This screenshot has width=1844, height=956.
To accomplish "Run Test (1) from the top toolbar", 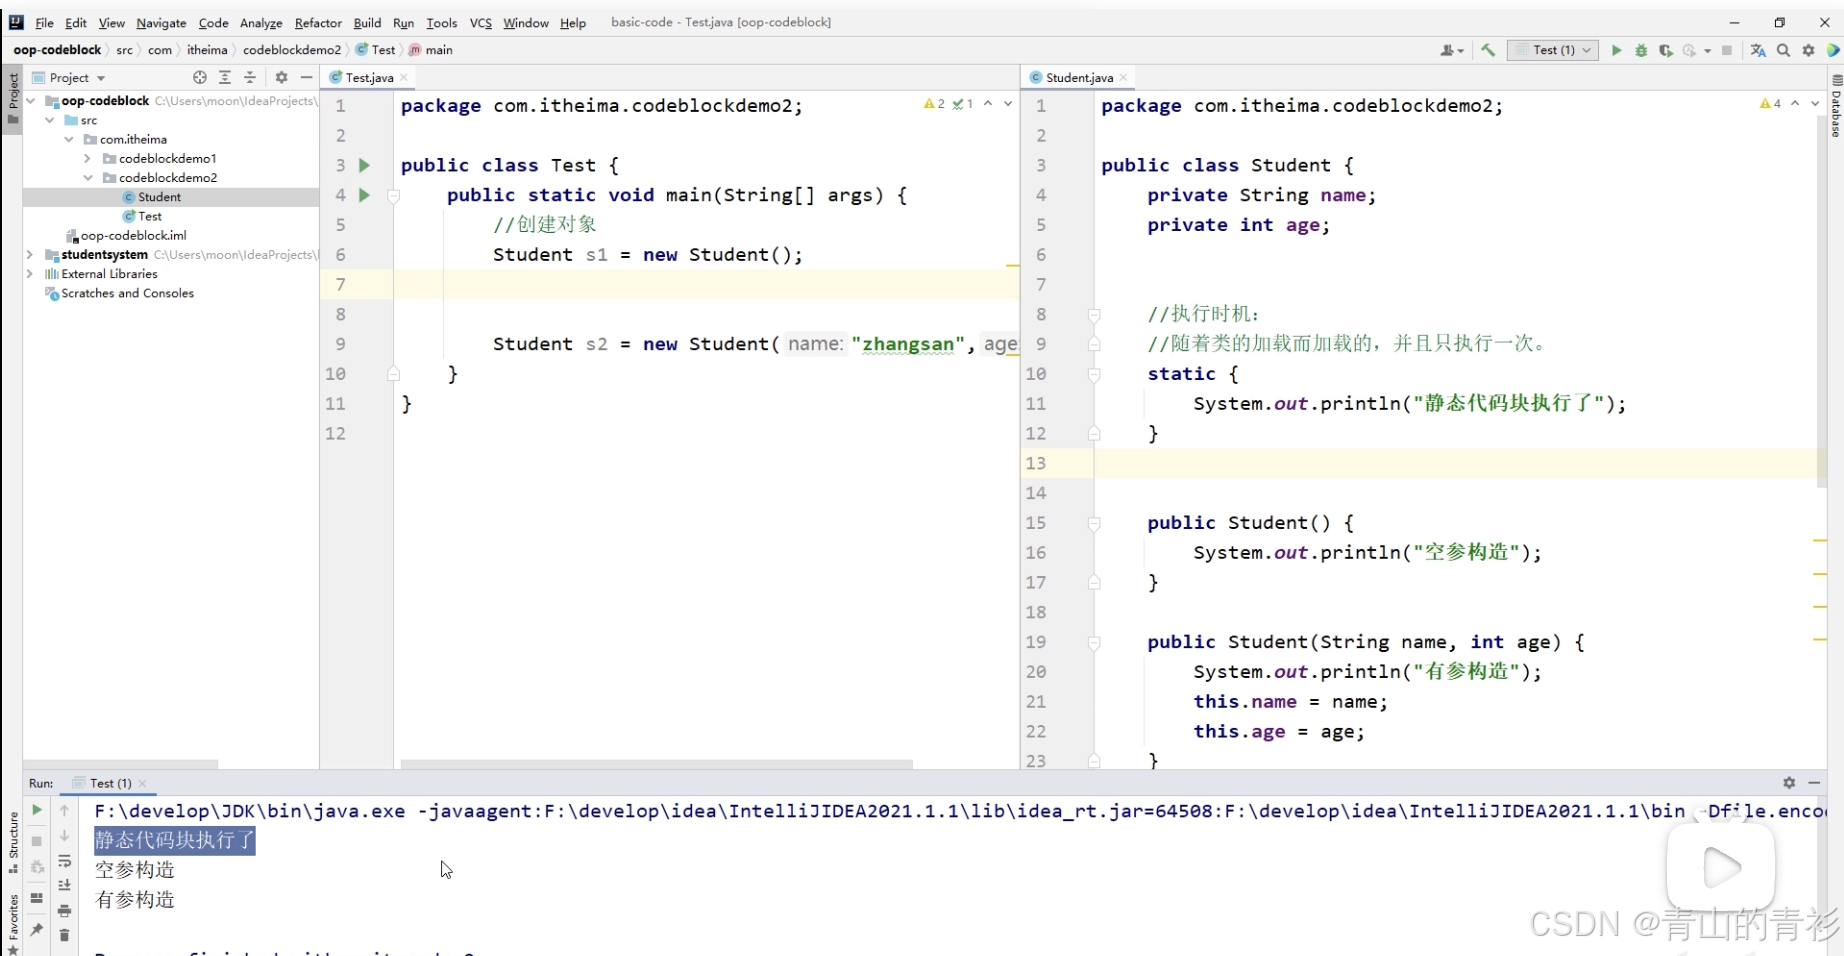I will pos(1616,50).
